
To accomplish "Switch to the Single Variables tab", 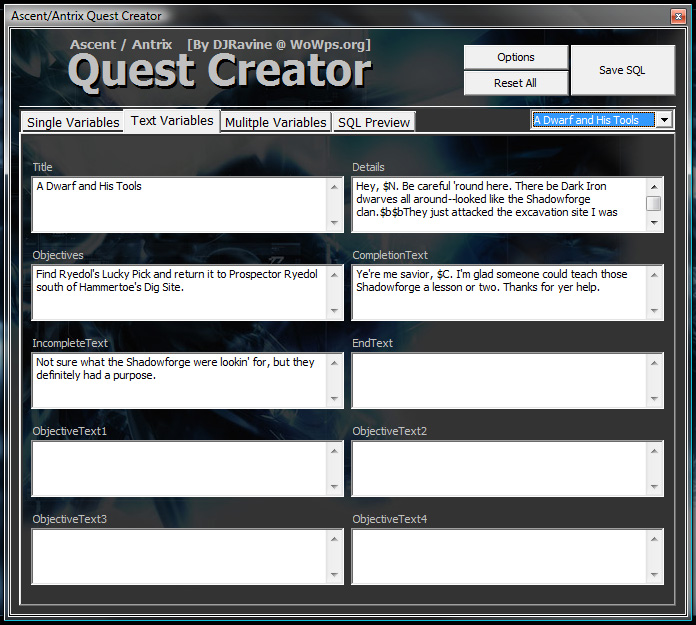I will pyautogui.click(x=73, y=122).
